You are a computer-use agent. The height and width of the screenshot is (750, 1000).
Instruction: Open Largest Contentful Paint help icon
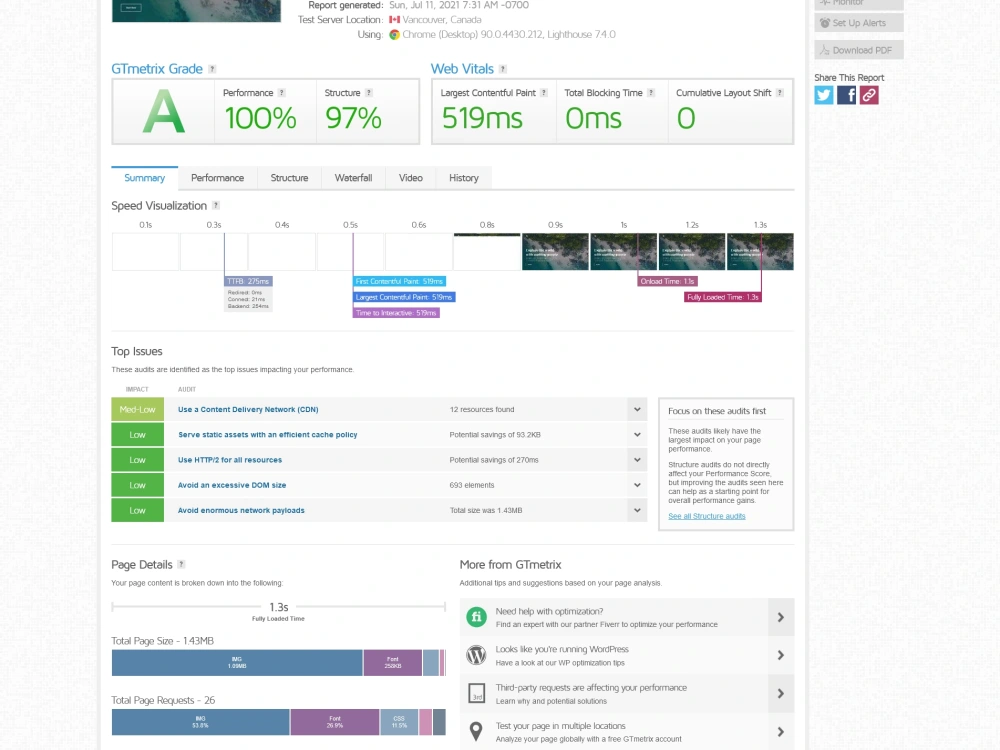click(x=544, y=92)
